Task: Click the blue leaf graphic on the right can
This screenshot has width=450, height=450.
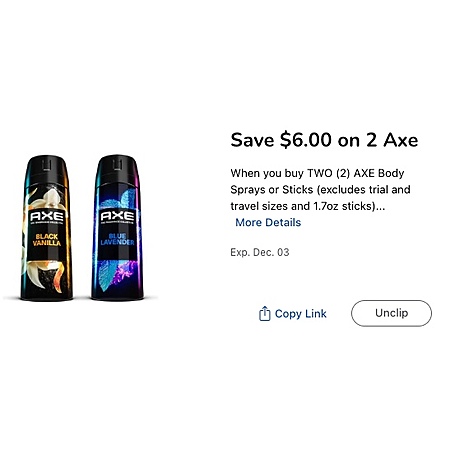Action: click(124, 199)
